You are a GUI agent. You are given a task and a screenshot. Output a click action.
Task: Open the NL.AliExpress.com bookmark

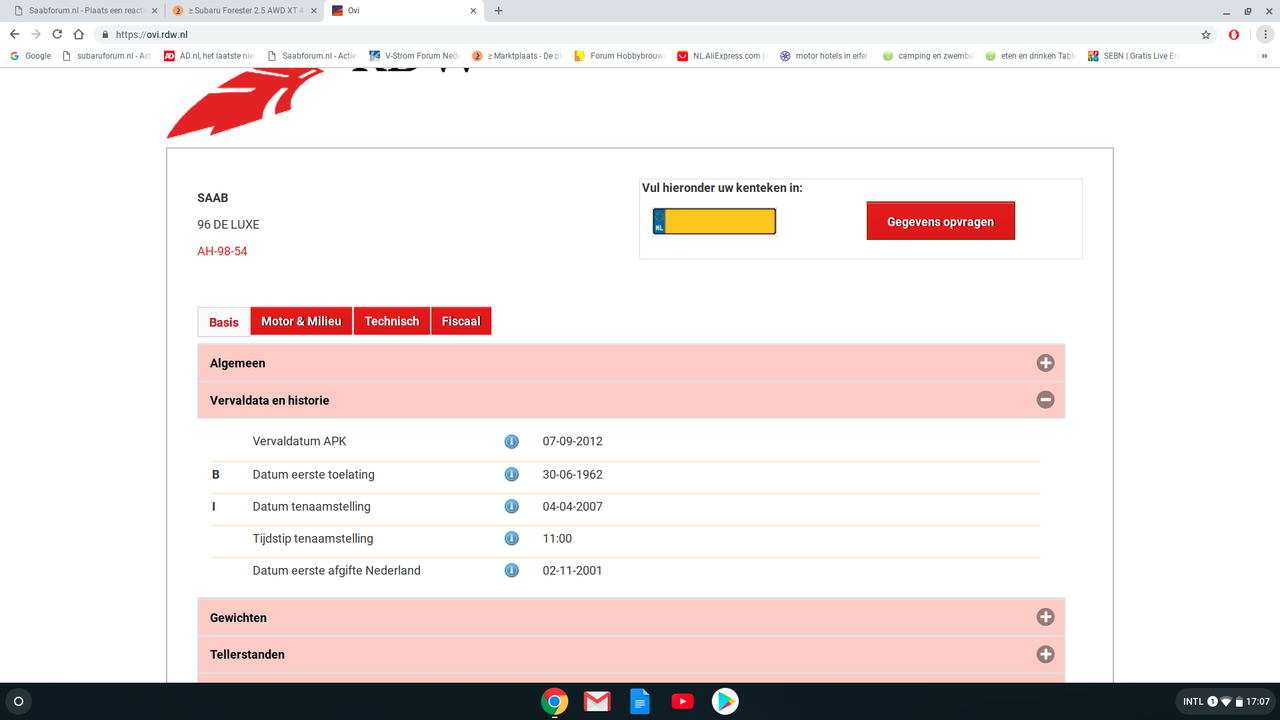(722, 56)
